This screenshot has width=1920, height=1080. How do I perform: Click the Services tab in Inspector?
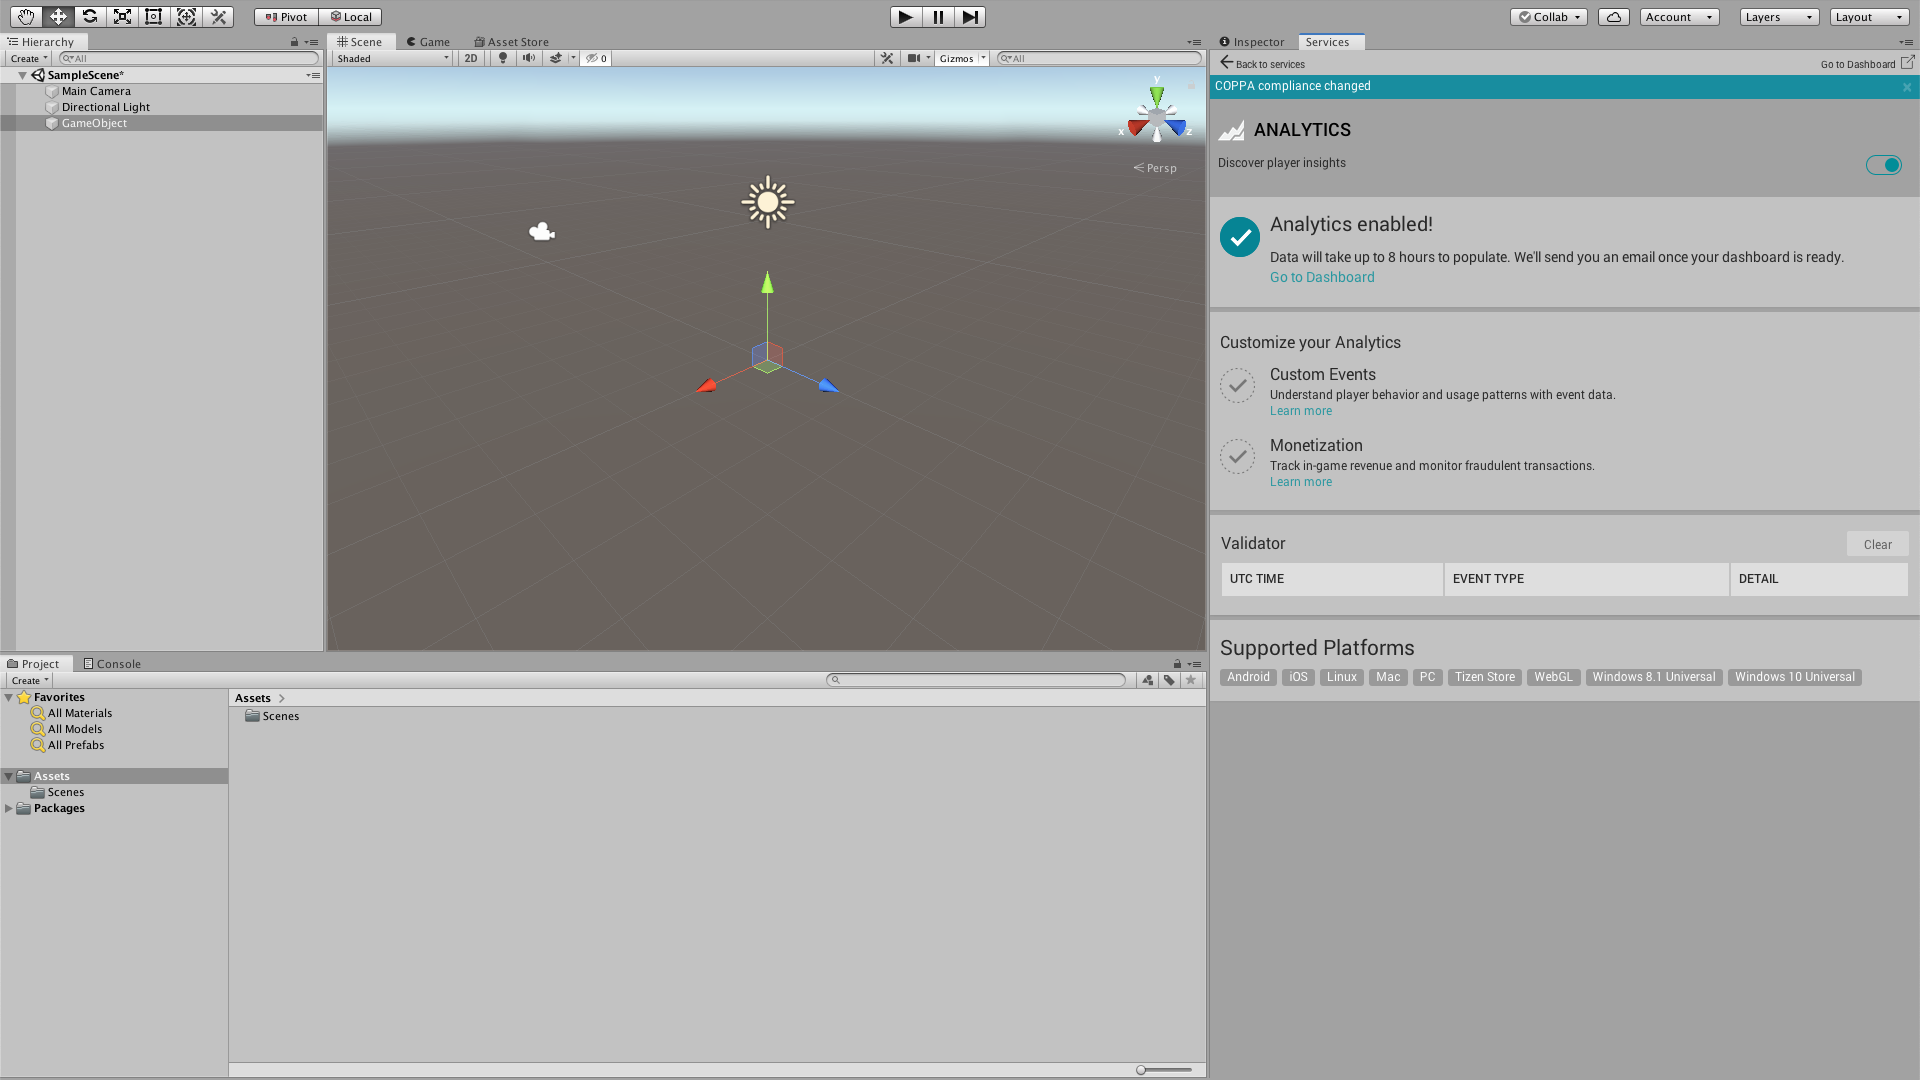[1328, 41]
